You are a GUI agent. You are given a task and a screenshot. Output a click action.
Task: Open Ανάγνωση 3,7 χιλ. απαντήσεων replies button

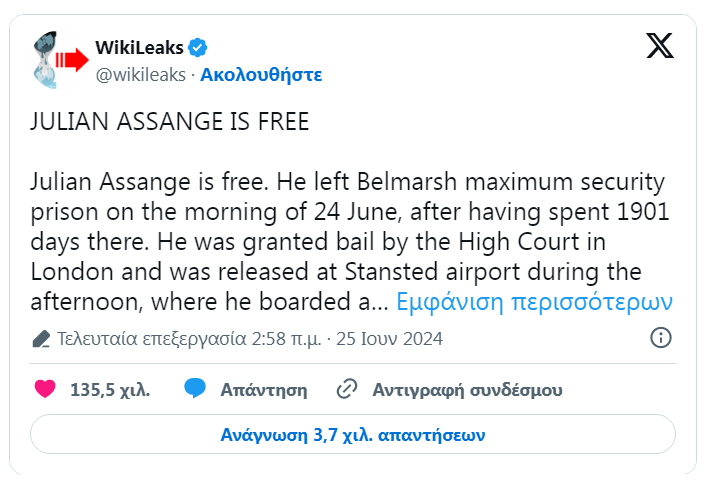click(353, 435)
